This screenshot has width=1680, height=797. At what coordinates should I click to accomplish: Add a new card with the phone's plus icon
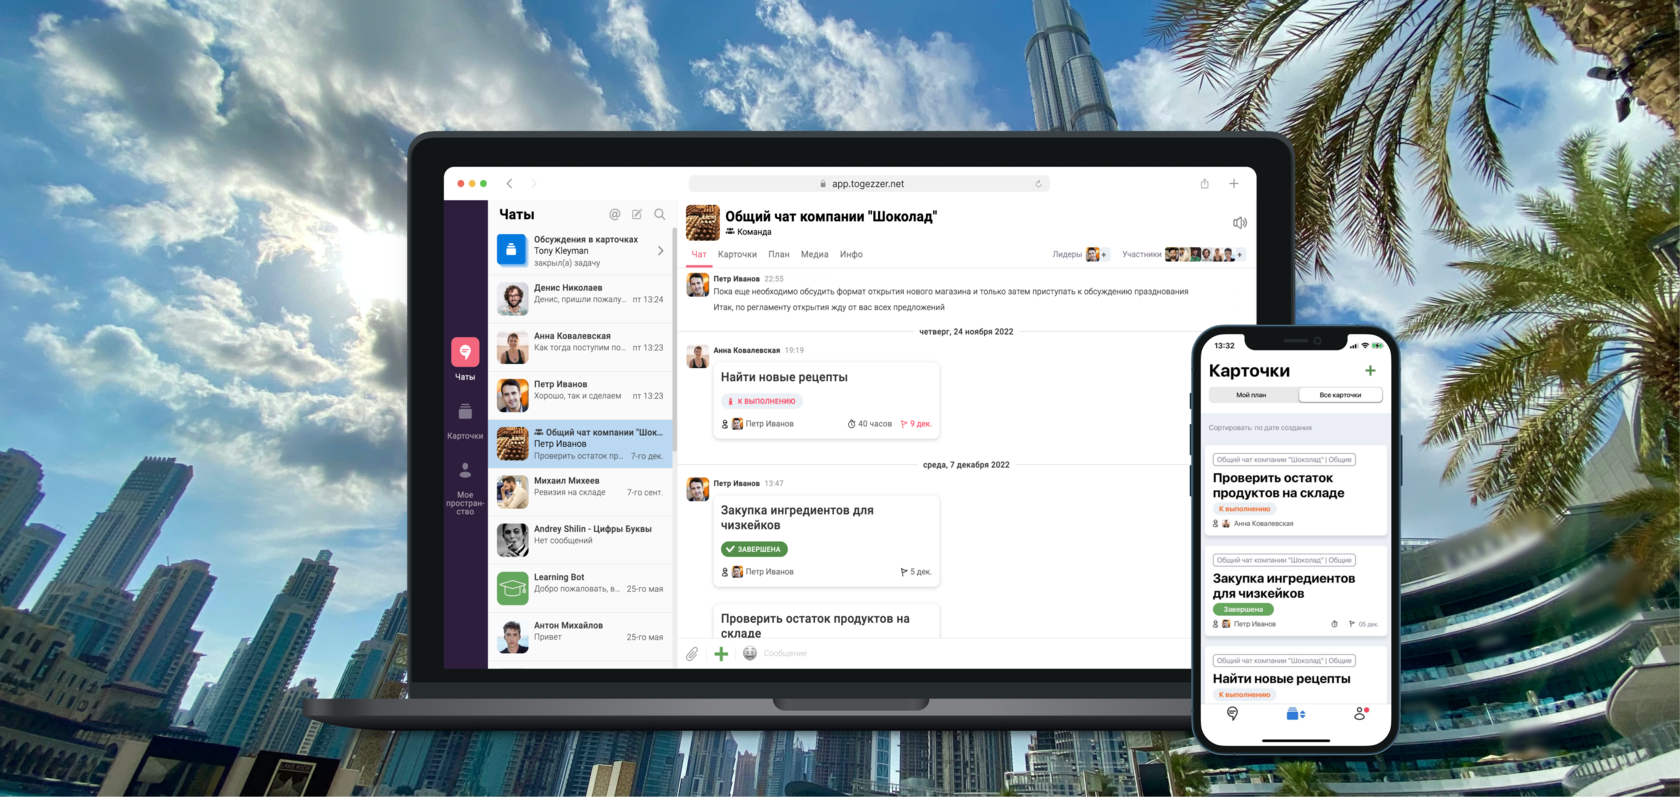(x=1370, y=371)
